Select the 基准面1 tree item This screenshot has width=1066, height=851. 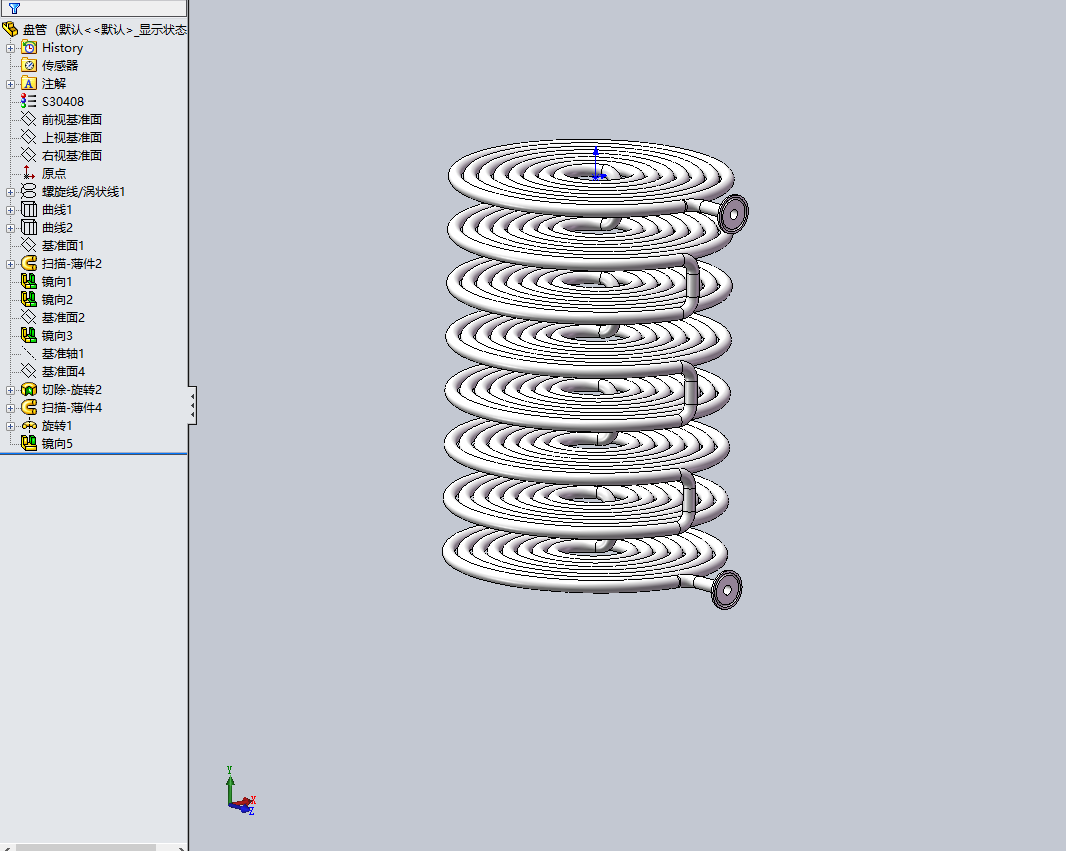click(x=53, y=245)
